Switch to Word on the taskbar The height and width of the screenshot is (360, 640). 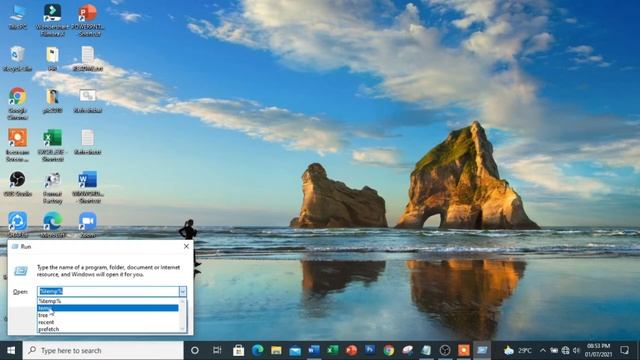point(313,350)
